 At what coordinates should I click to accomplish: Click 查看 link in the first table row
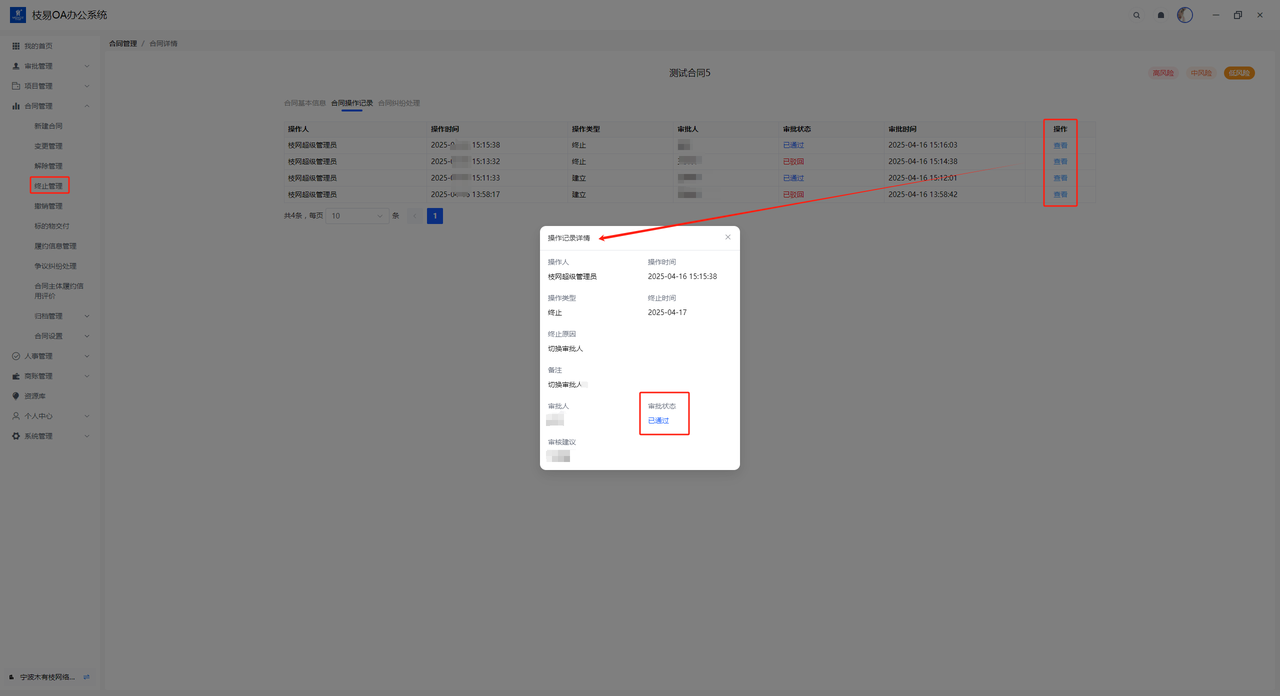(x=1060, y=145)
